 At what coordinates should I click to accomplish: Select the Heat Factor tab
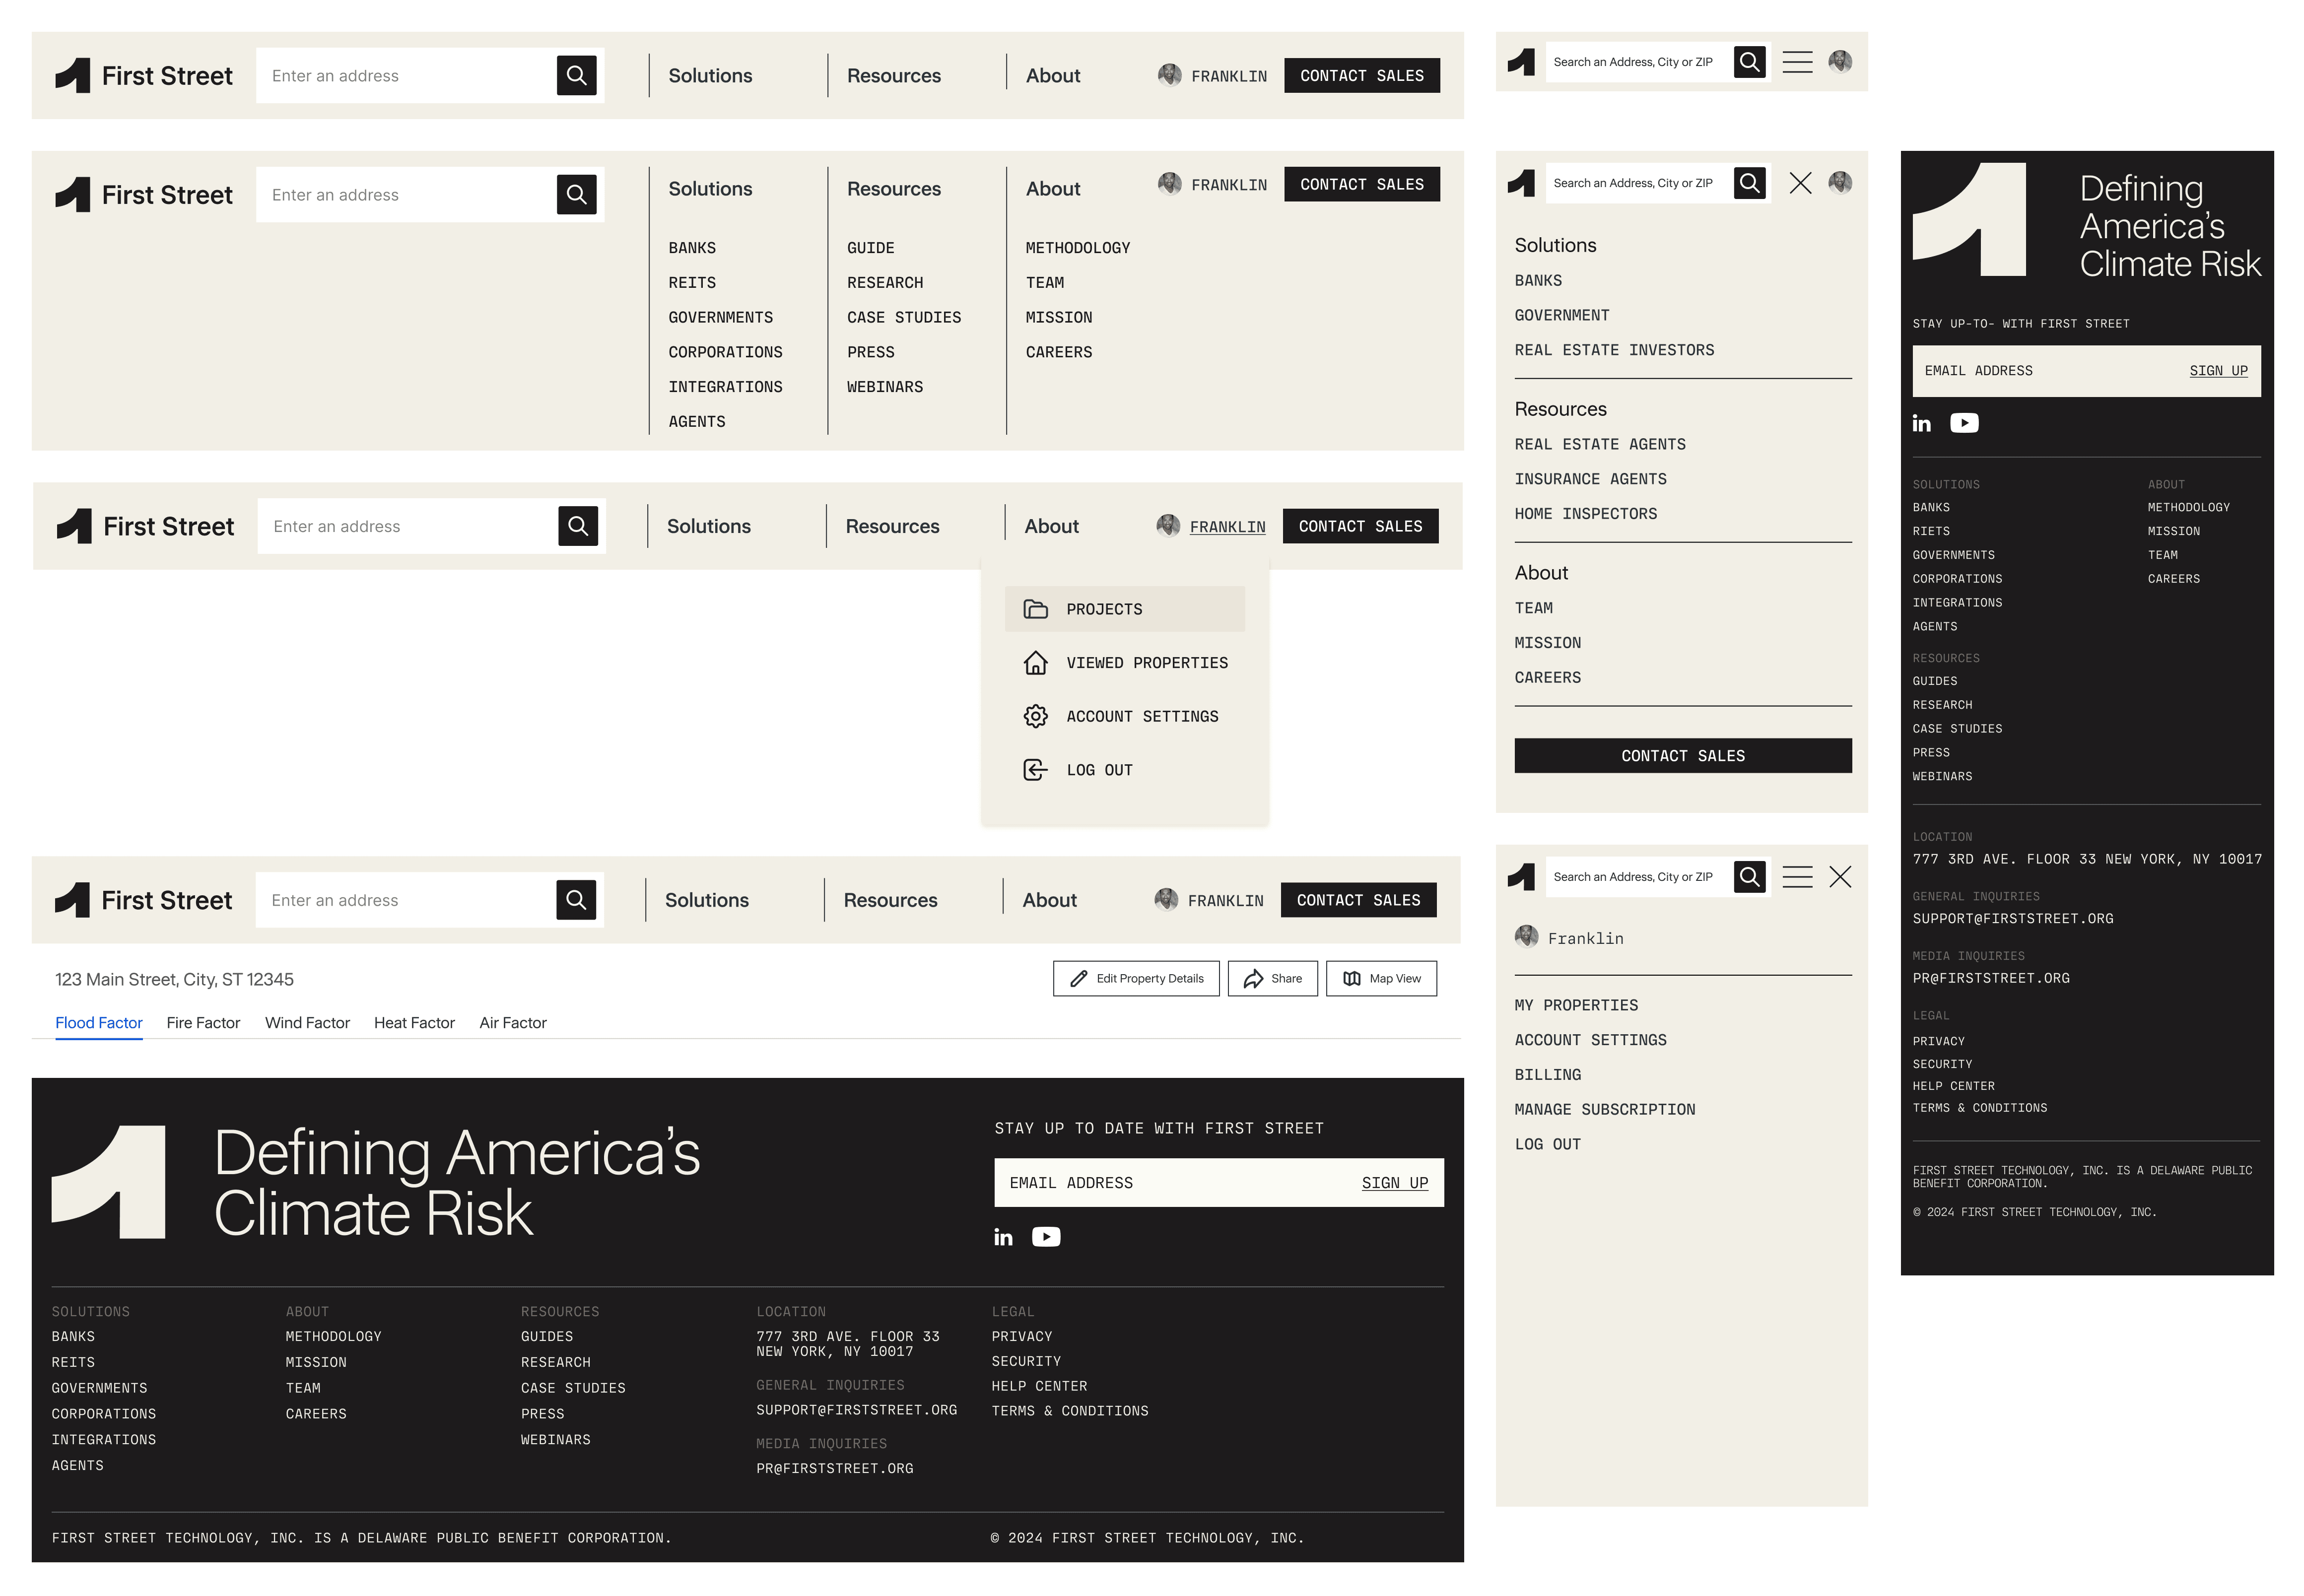click(x=414, y=1023)
